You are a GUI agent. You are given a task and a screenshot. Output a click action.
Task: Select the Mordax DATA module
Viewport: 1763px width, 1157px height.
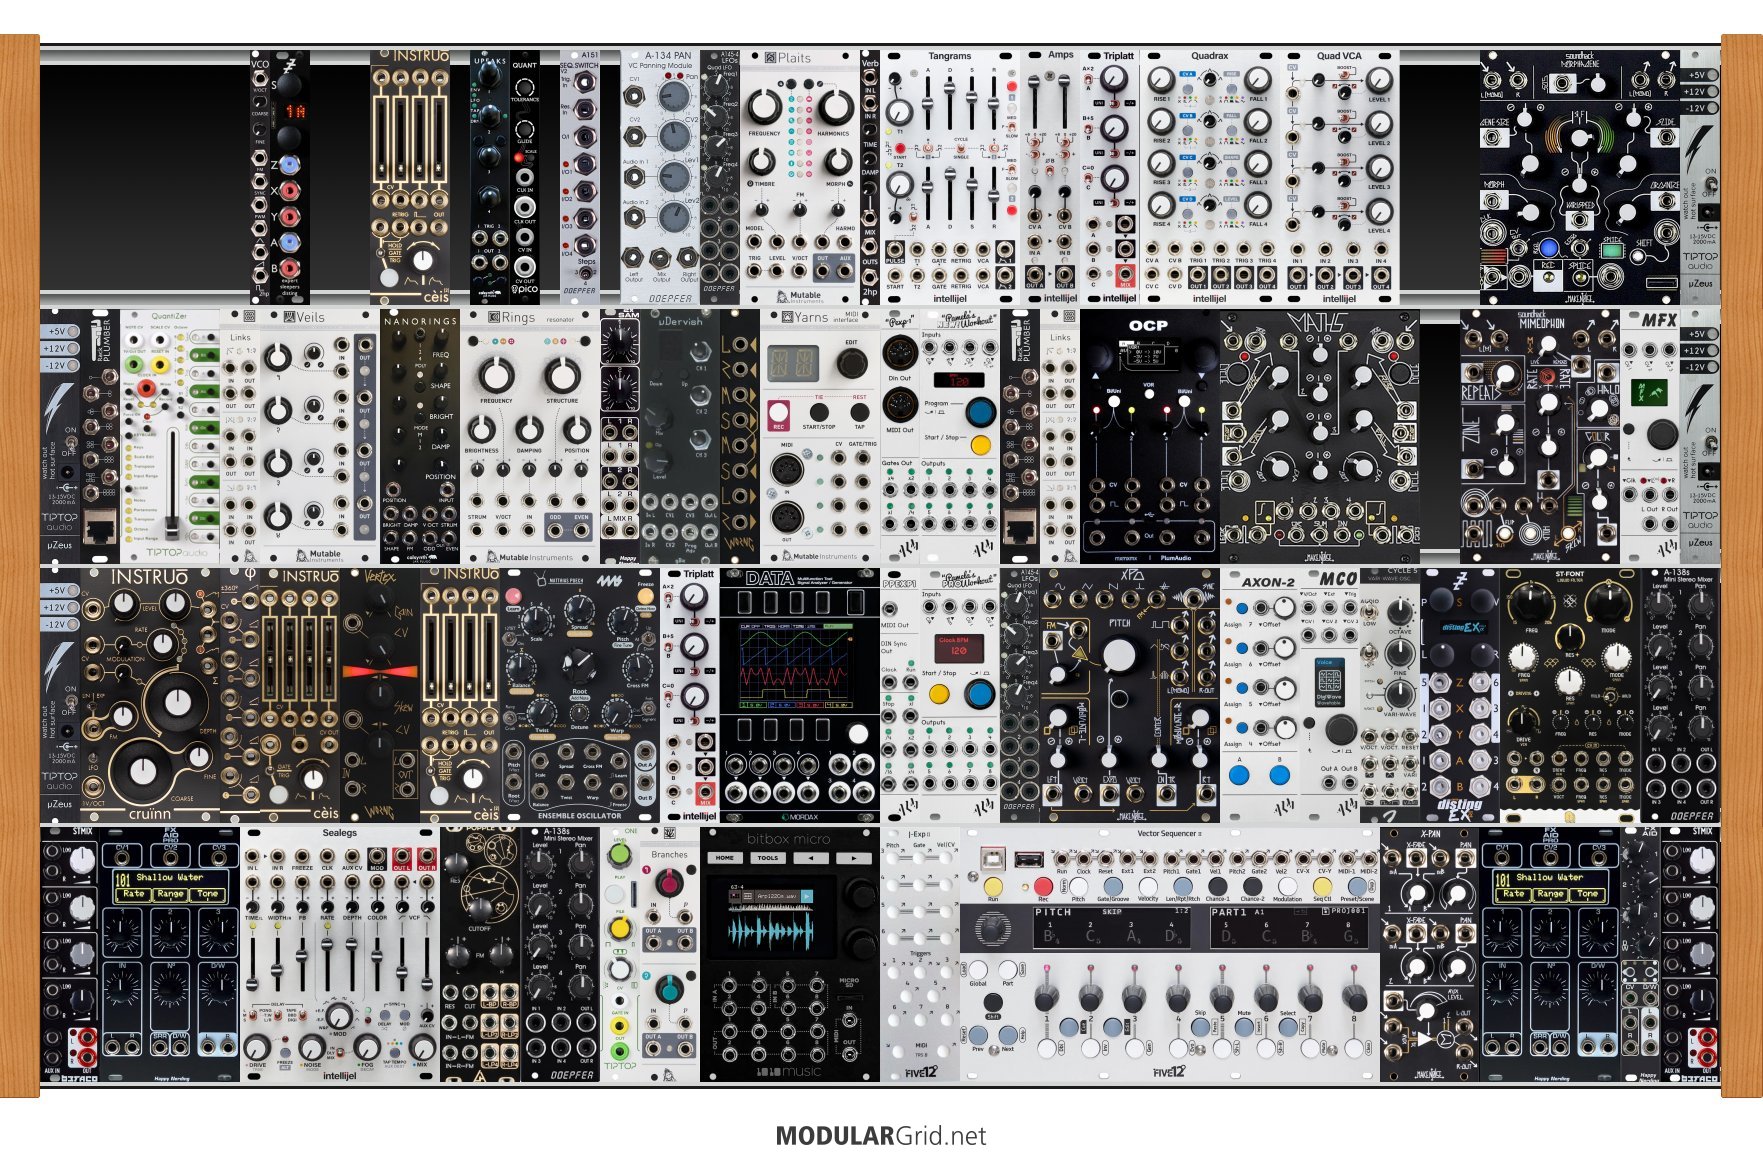point(800,695)
